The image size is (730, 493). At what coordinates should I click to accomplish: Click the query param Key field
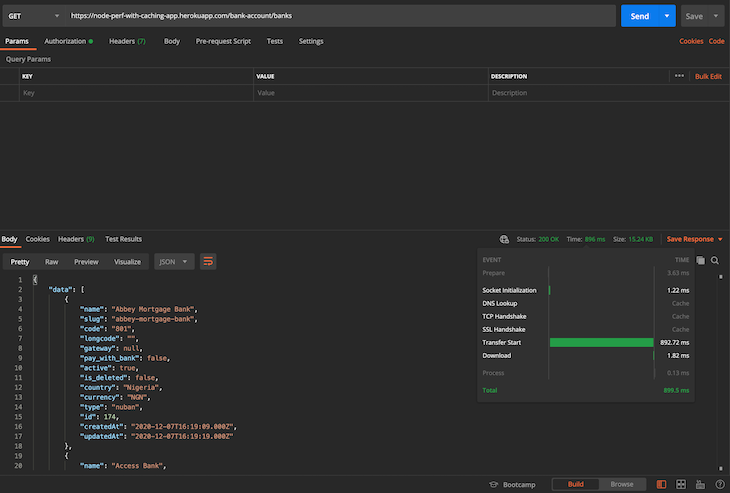(136, 93)
